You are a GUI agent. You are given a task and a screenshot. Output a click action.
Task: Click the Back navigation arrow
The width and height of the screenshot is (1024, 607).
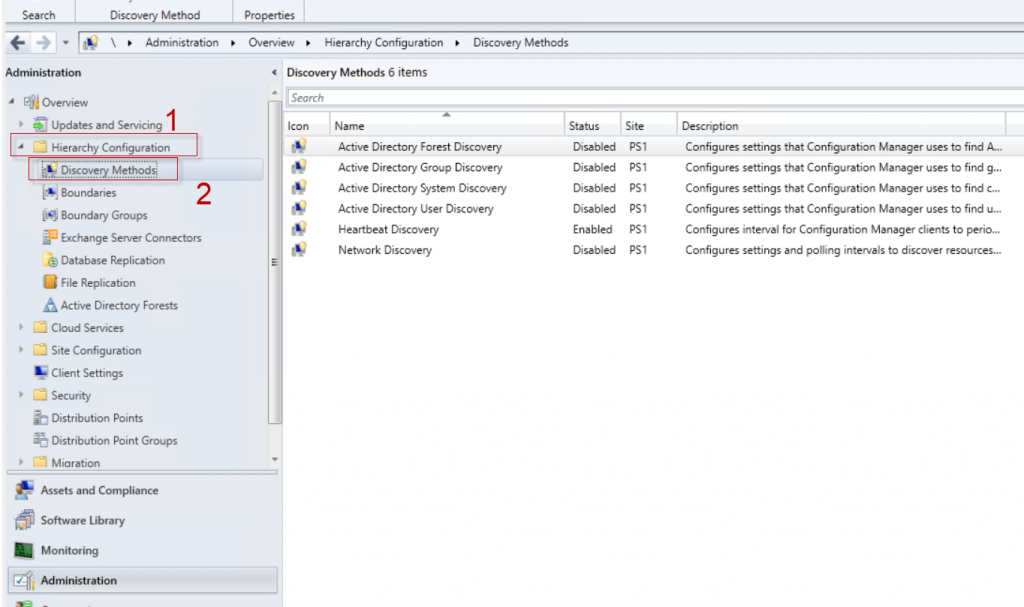pos(18,43)
